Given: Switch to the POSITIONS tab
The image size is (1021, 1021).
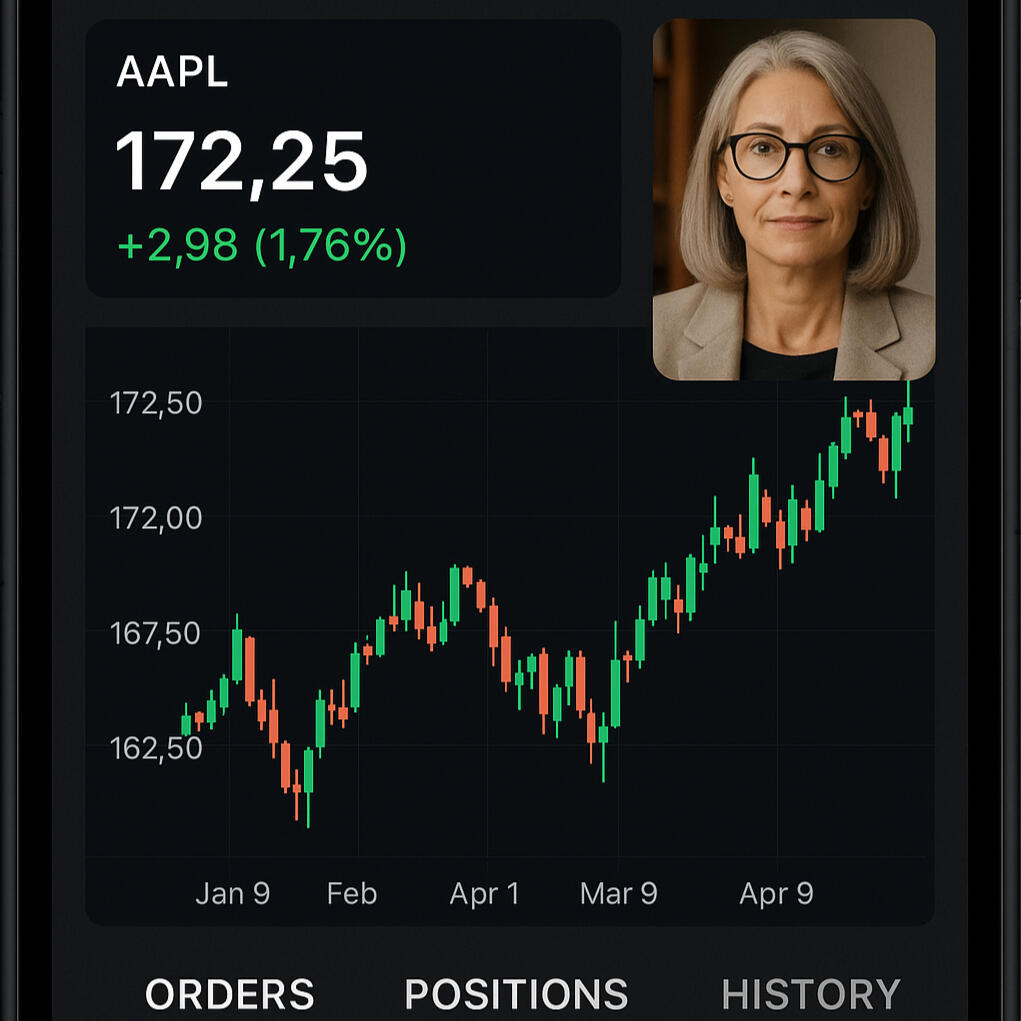Looking at the screenshot, I should [516, 995].
